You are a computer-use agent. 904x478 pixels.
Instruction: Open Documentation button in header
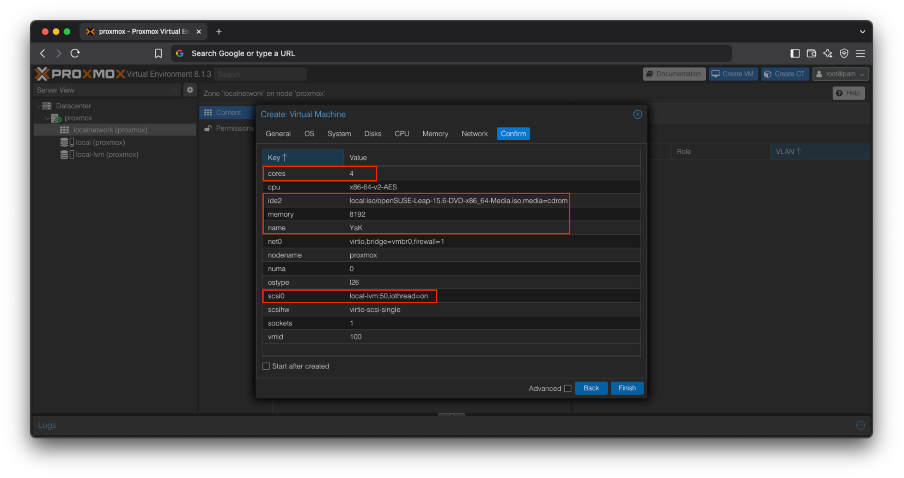(674, 74)
